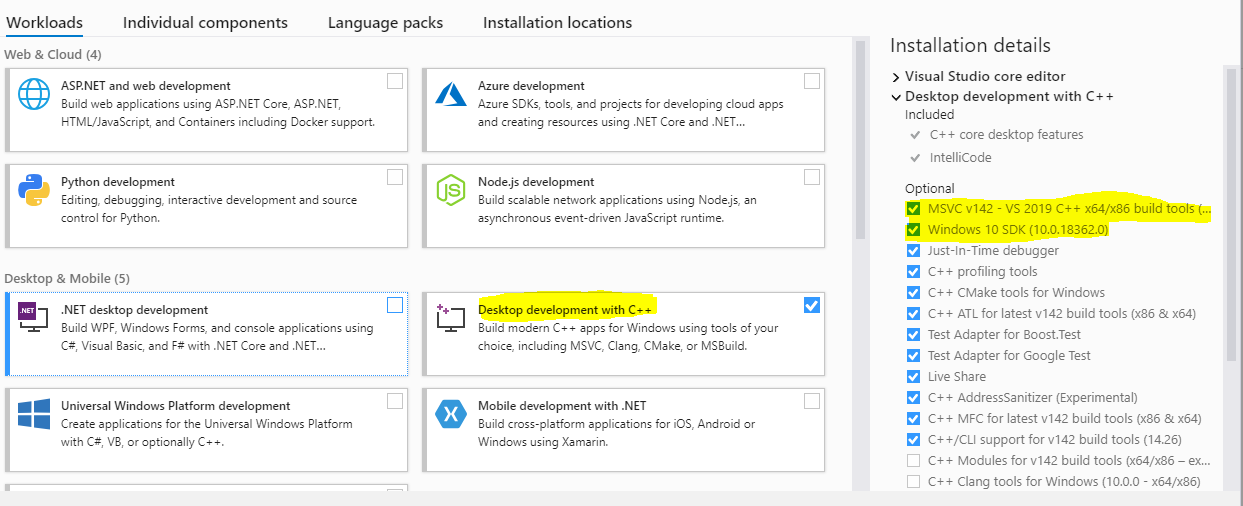Check the Azure development workload box

812,81
